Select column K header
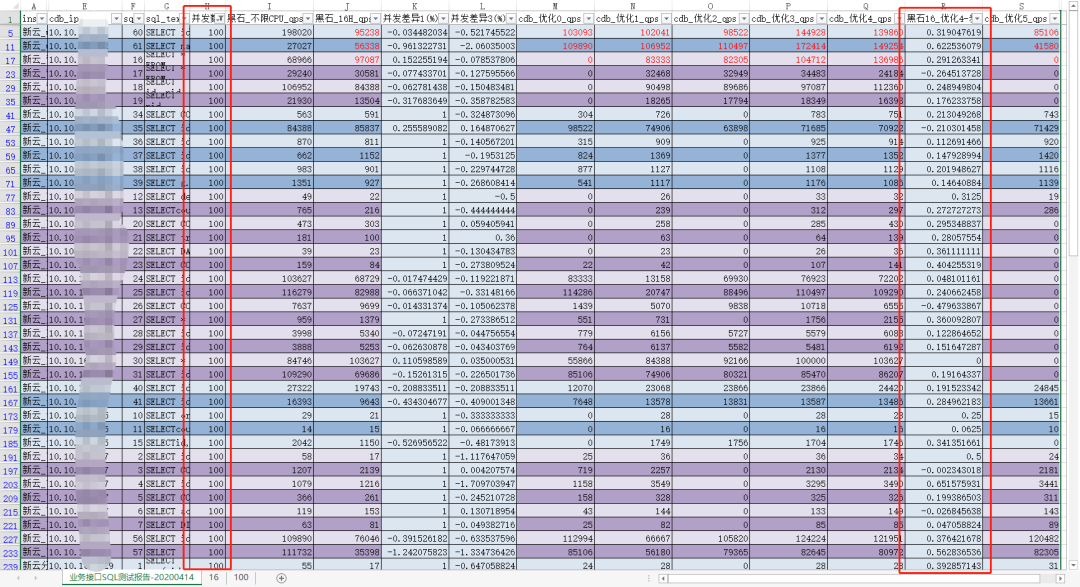 pos(415,6)
